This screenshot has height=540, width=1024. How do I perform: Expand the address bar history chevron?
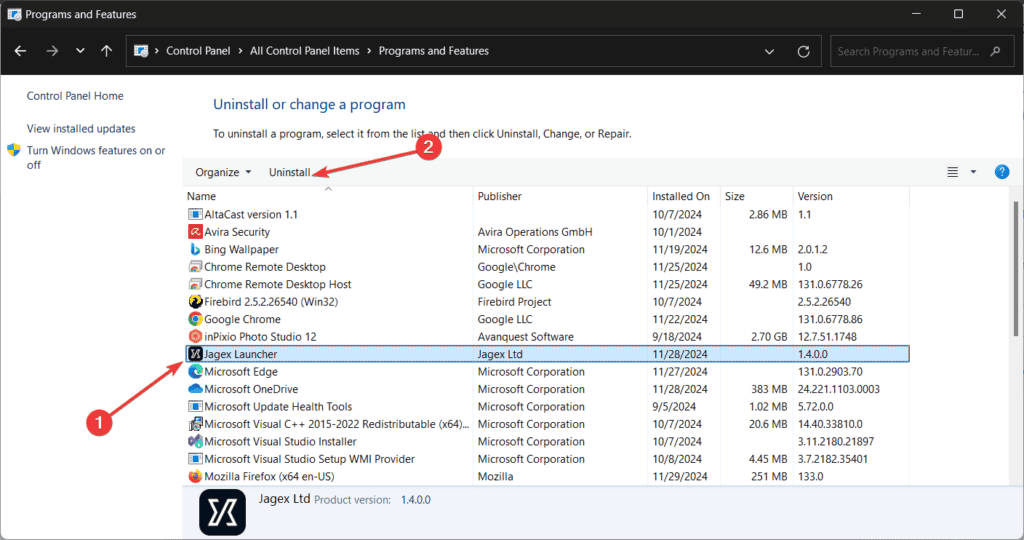tap(769, 51)
